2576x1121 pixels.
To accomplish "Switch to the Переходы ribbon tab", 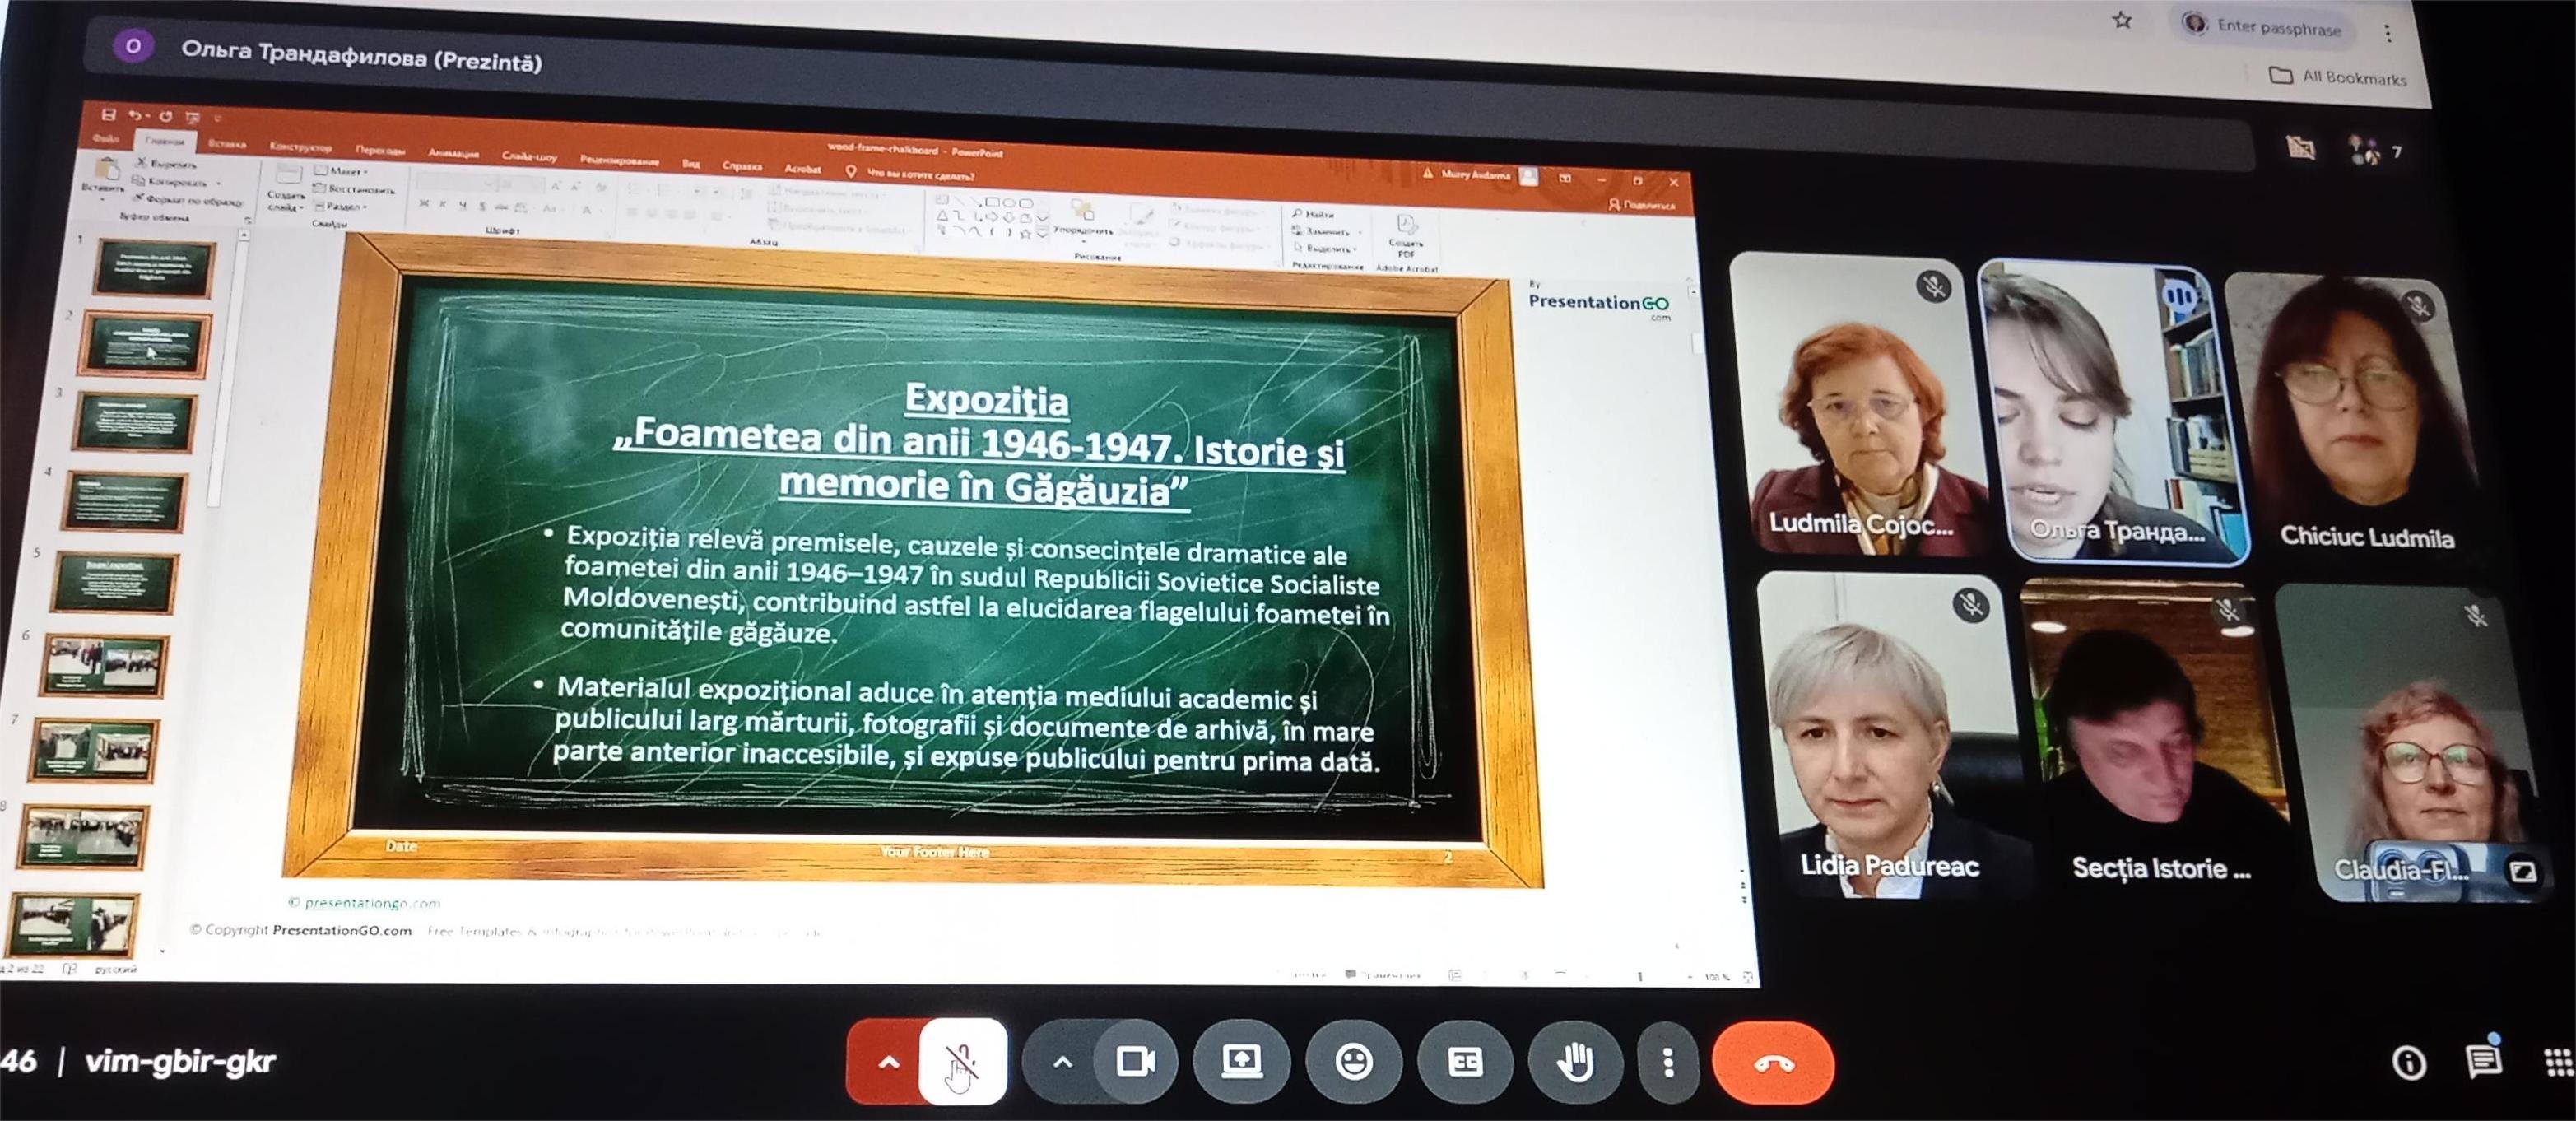I will click(380, 150).
